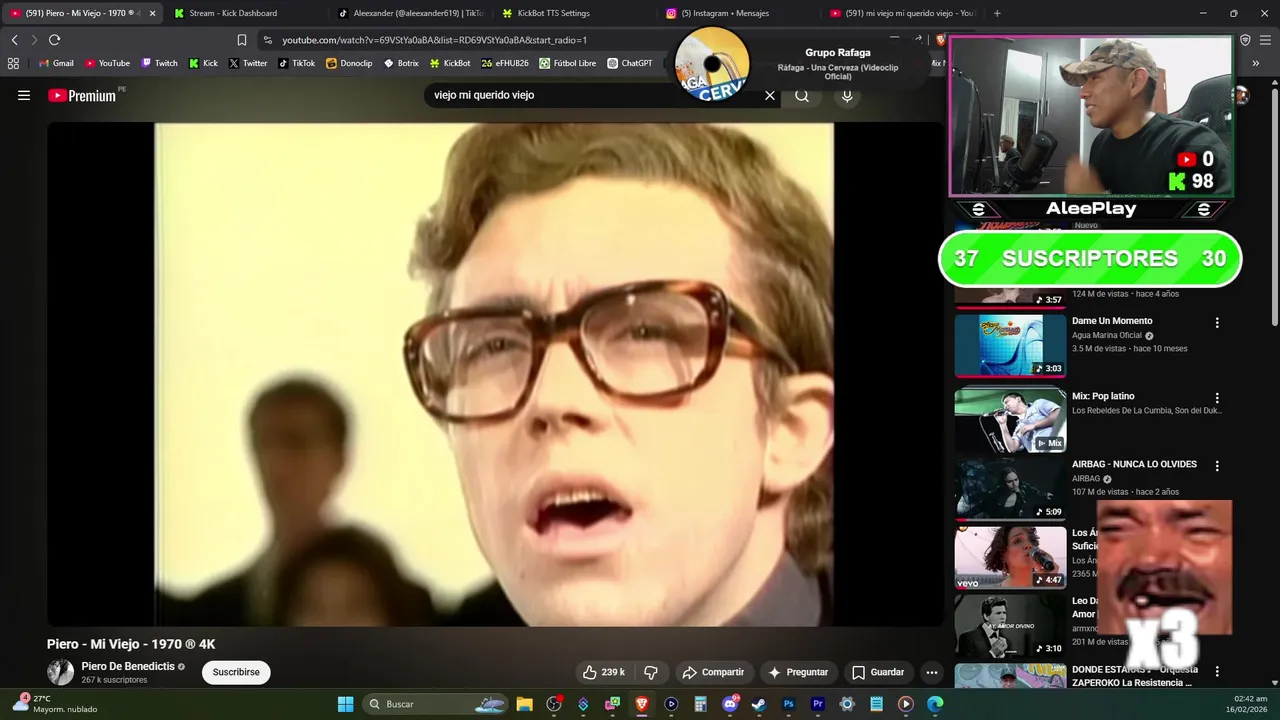Open the KickBot bookmark
Viewport: 1280px width, 720px height.
point(450,63)
